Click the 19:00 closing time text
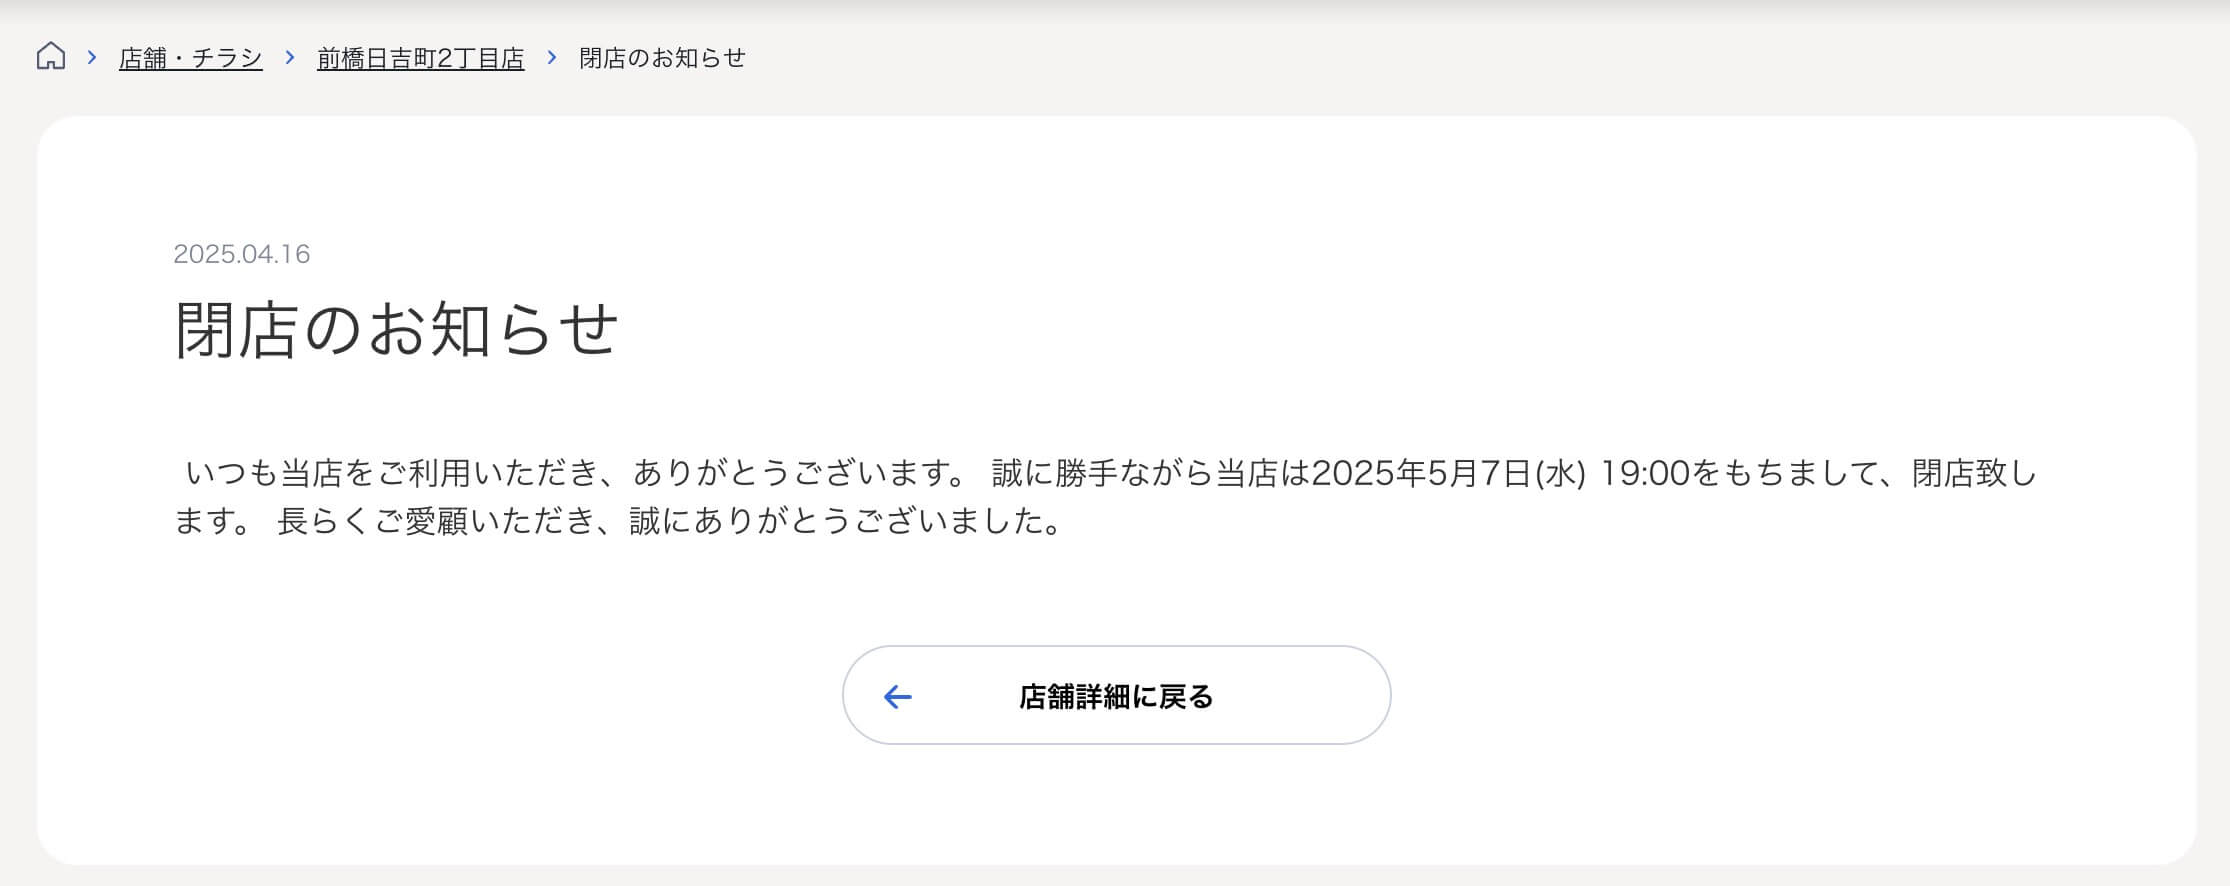Viewport: 2230px width, 886px height. (1645, 473)
